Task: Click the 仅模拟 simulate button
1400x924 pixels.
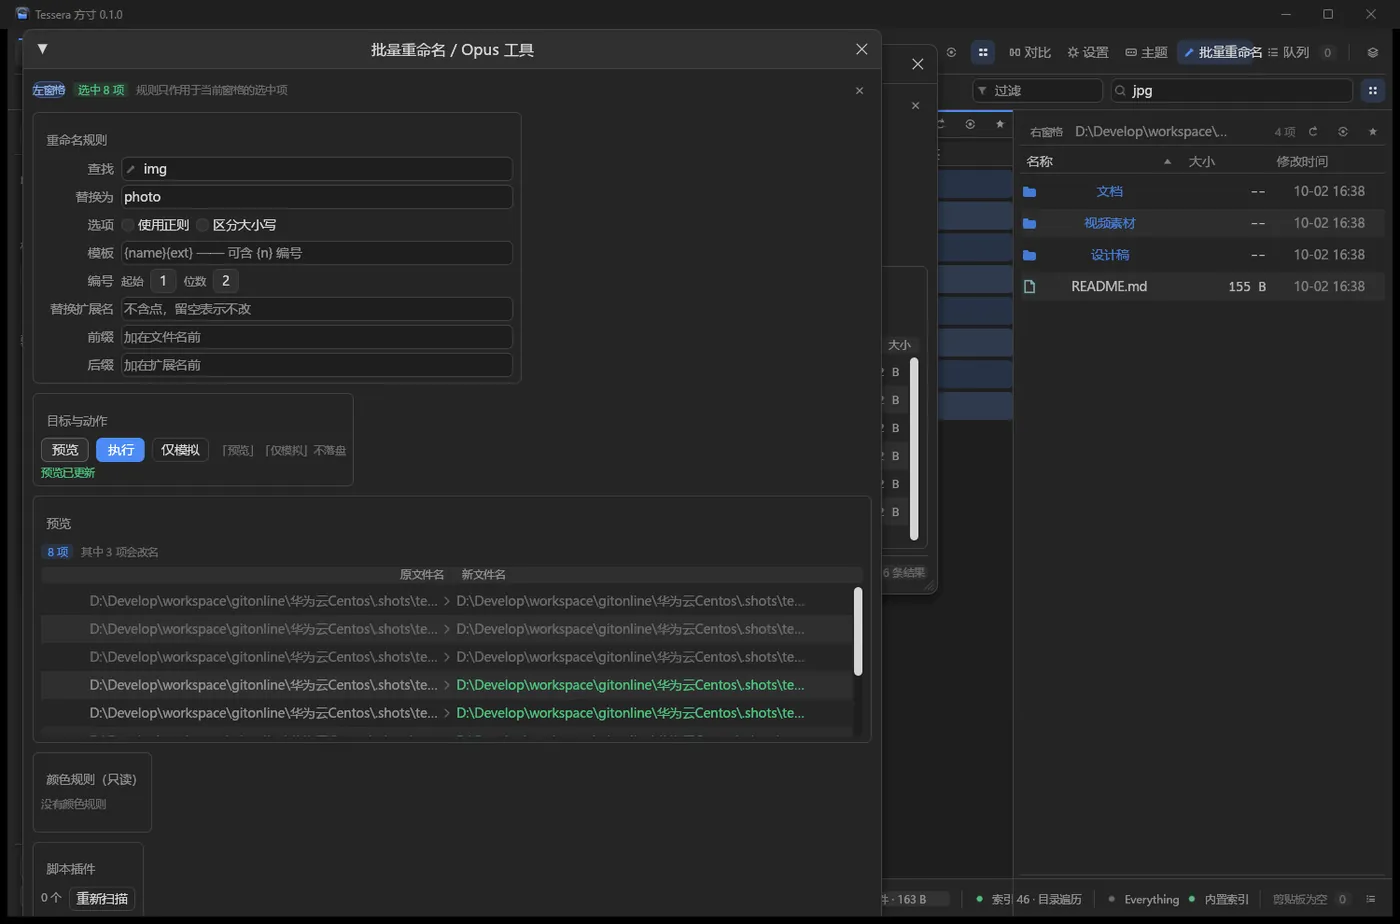Action: [180, 450]
